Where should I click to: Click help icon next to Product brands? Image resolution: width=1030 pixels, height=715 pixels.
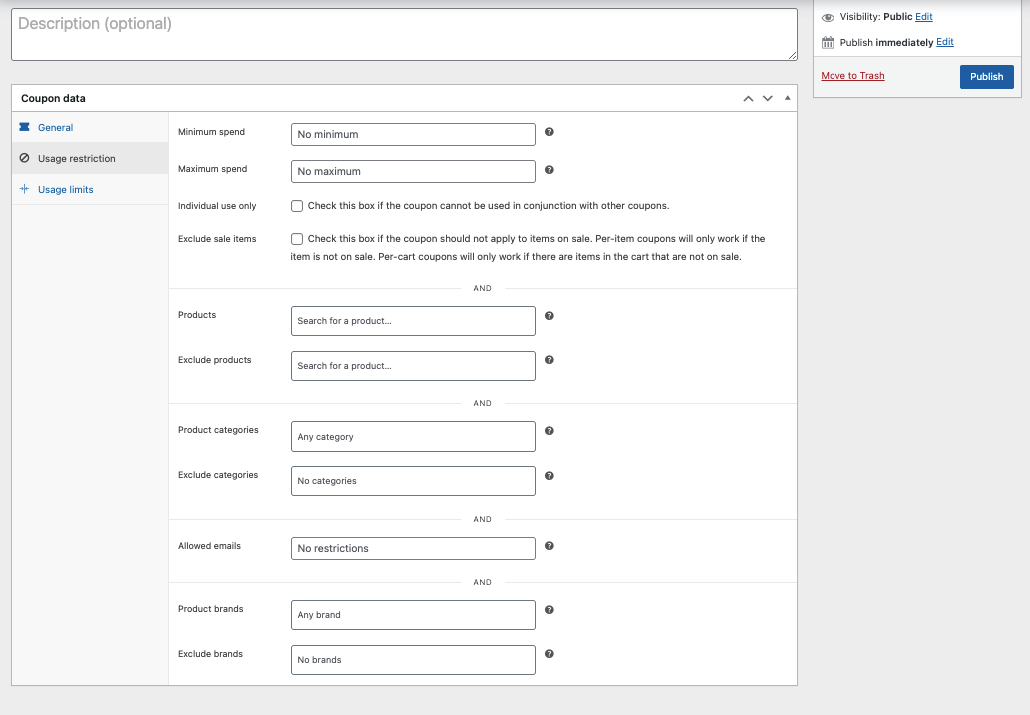[x=549, y=610]
